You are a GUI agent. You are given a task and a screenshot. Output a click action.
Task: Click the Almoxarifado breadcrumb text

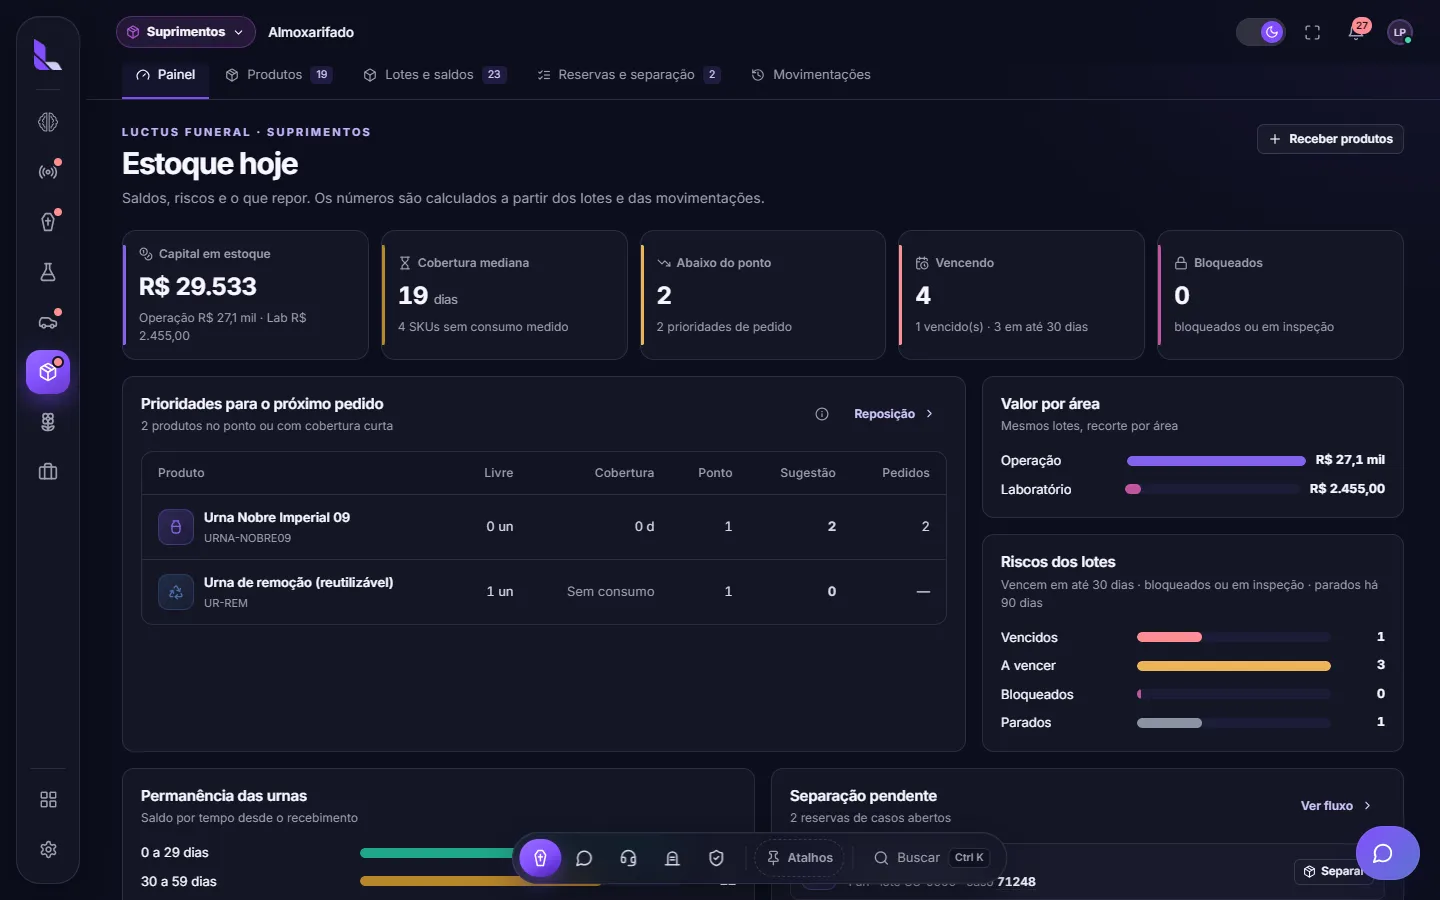click(x=311, y=32)
